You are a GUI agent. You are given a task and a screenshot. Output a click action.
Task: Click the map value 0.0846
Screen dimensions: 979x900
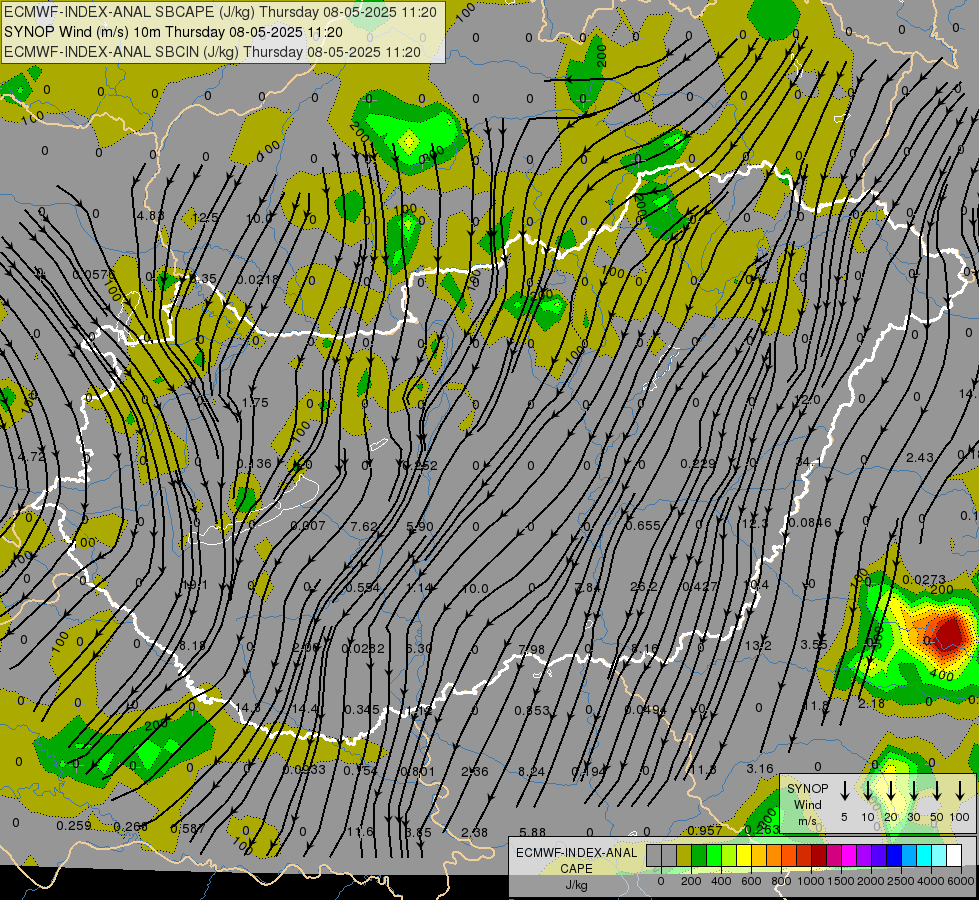[x=810, y=523]
